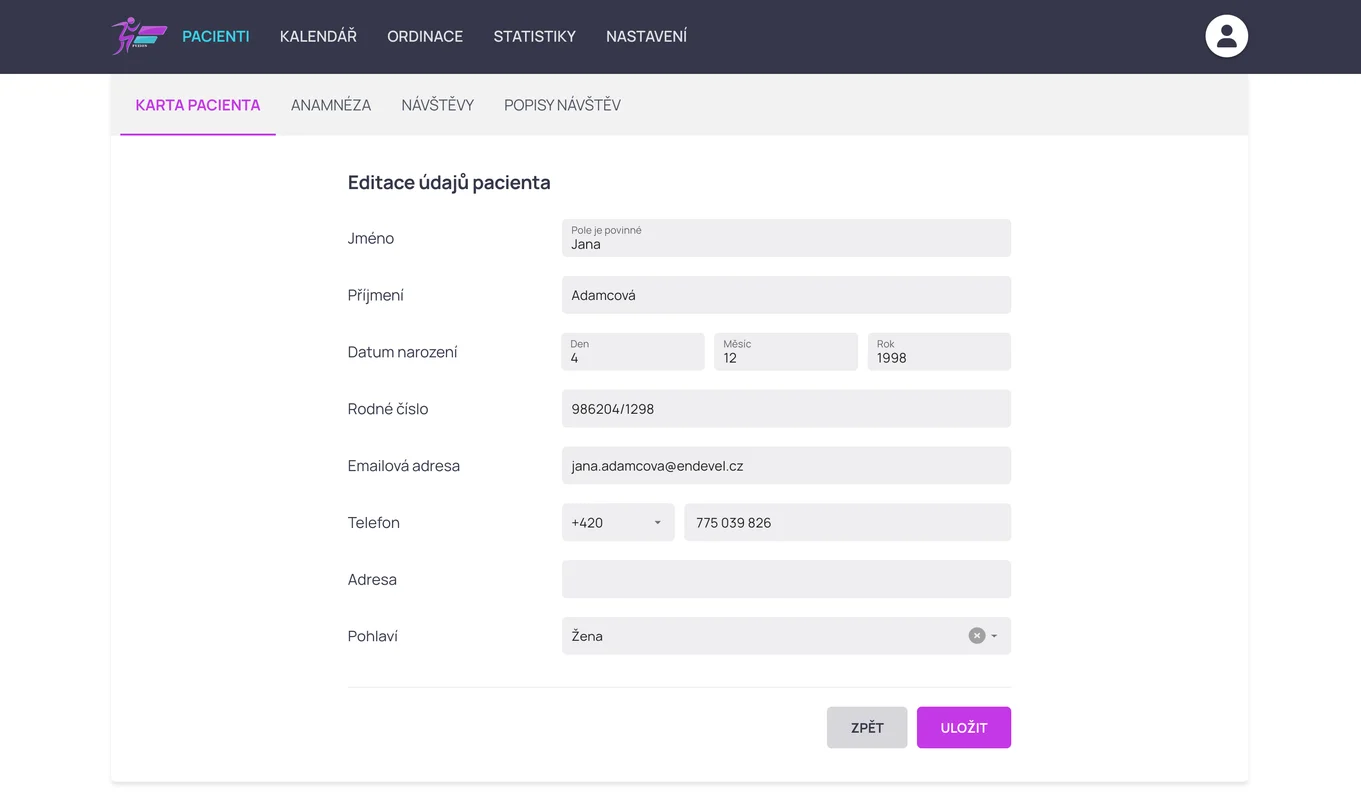Click the app logo in the header

138,36
